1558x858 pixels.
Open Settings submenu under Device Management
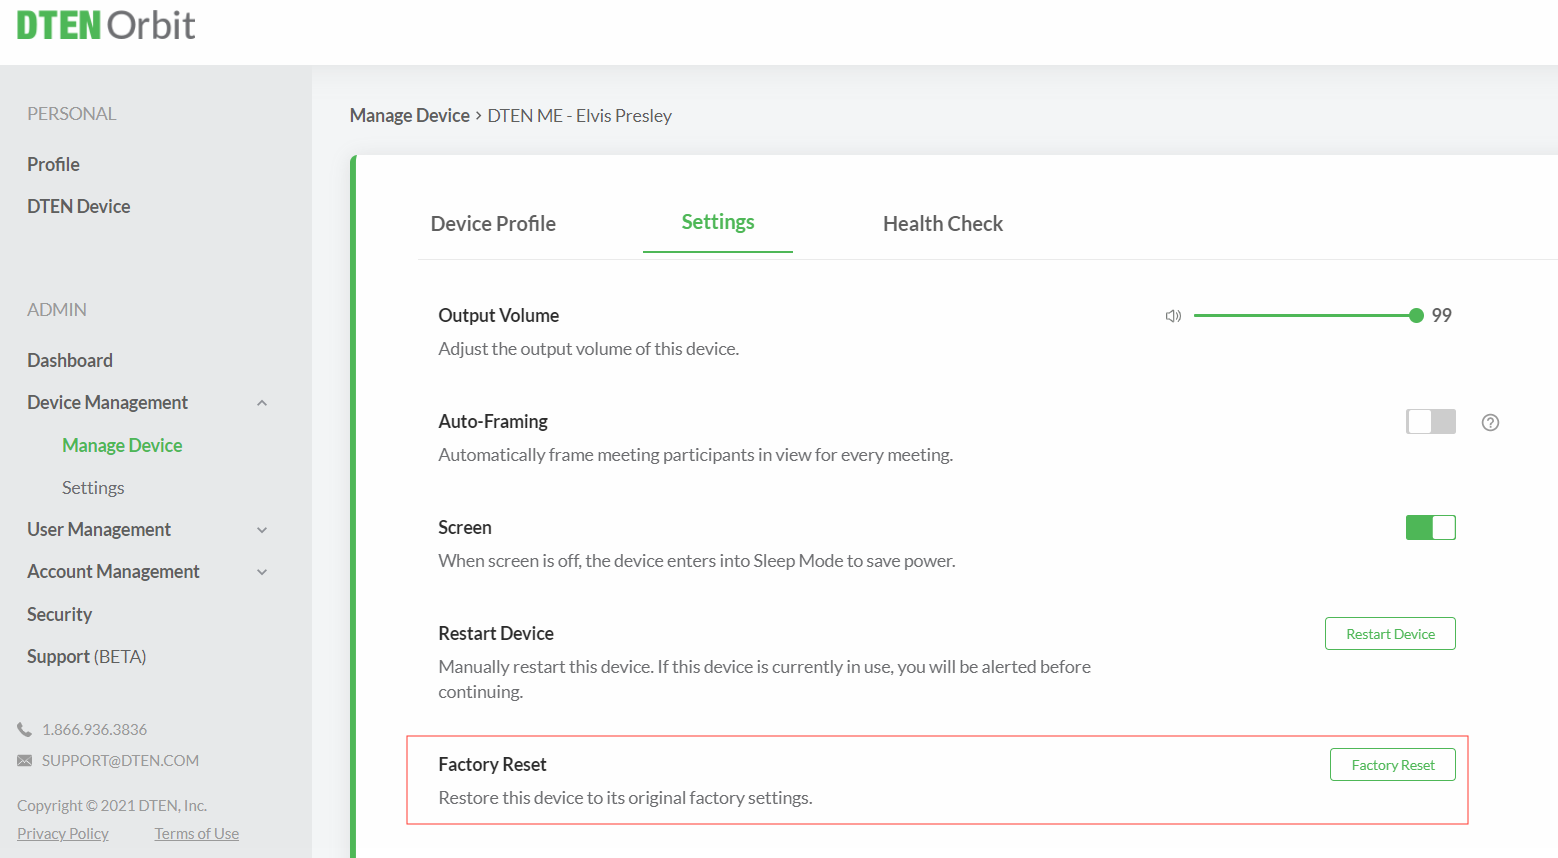[93, 488]
